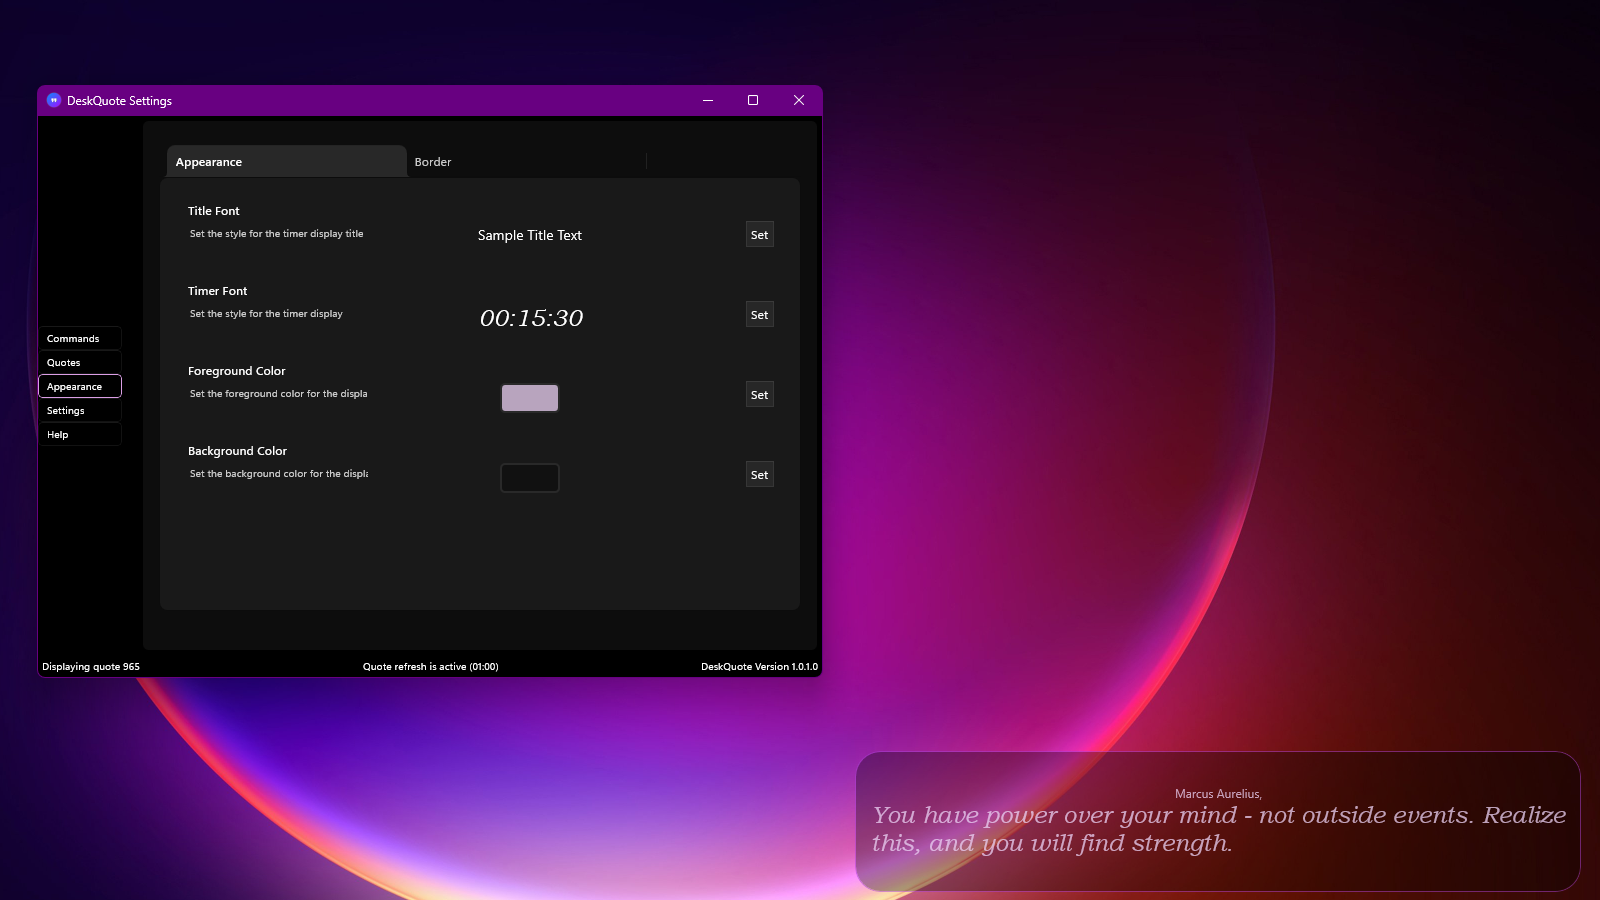1600x900 pixels.
Task: Open the Help section
Action: coord(79,434)
